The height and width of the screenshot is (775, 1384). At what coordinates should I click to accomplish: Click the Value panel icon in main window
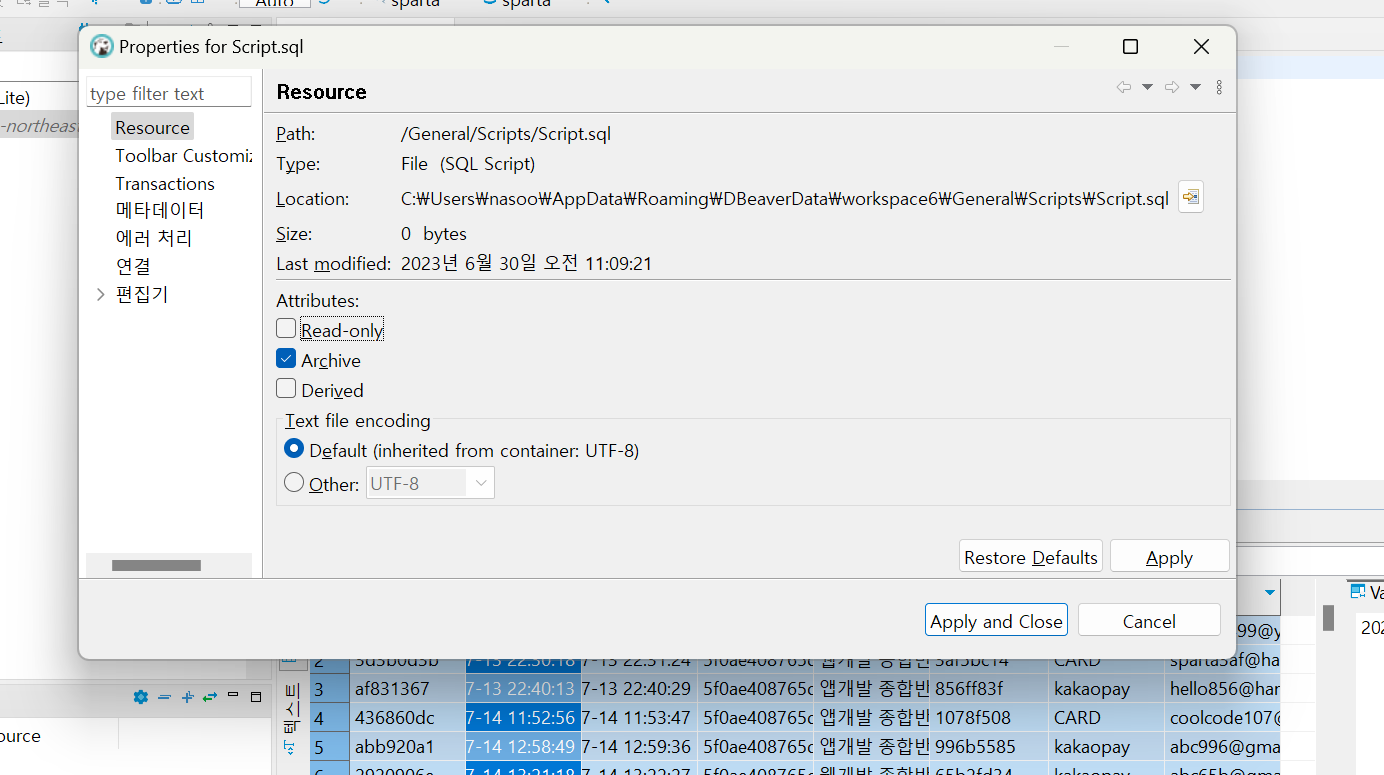click(1358, 592)
